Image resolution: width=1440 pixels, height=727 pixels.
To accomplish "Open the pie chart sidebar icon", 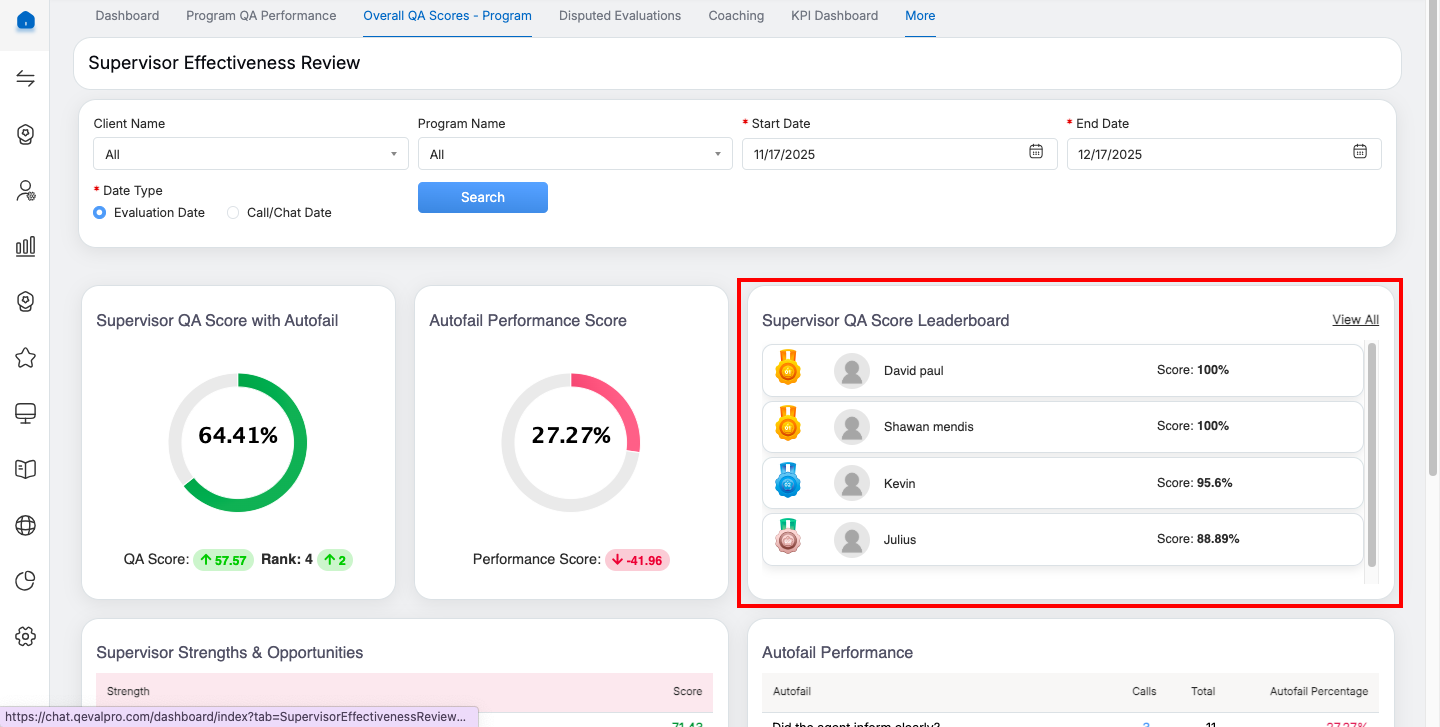I will point(26,580).
